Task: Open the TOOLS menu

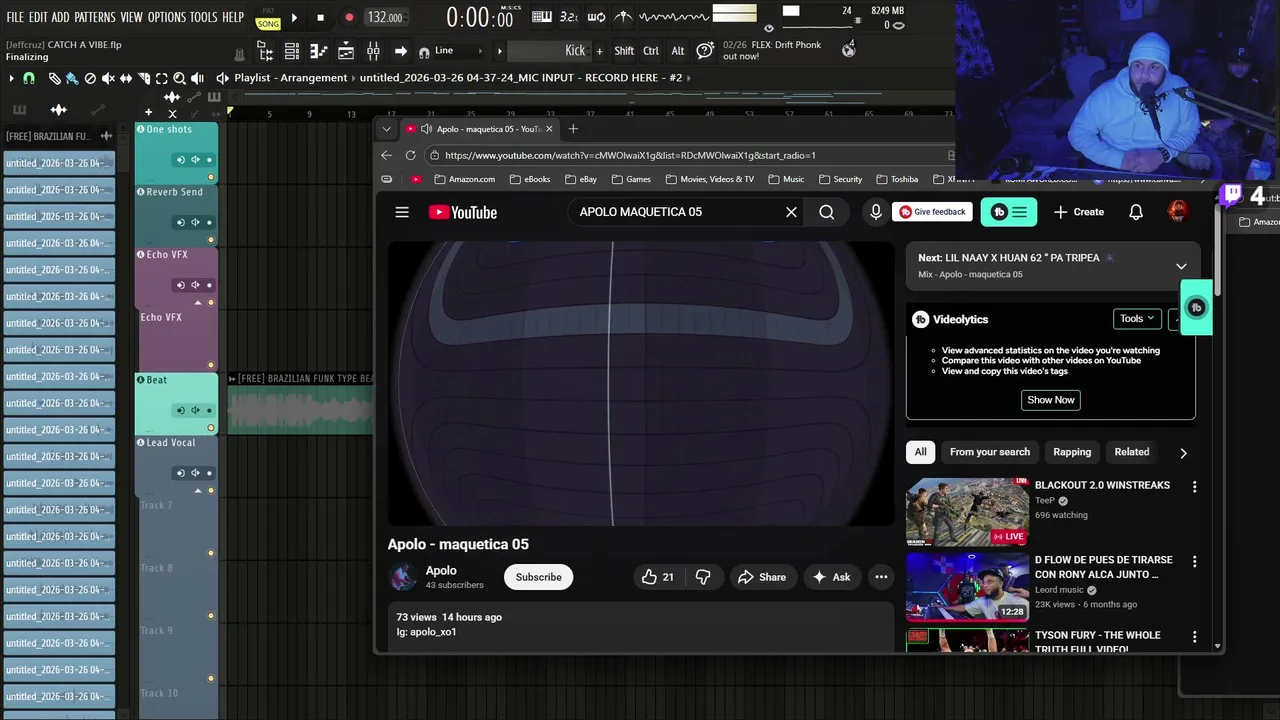Action: [203, 17]
